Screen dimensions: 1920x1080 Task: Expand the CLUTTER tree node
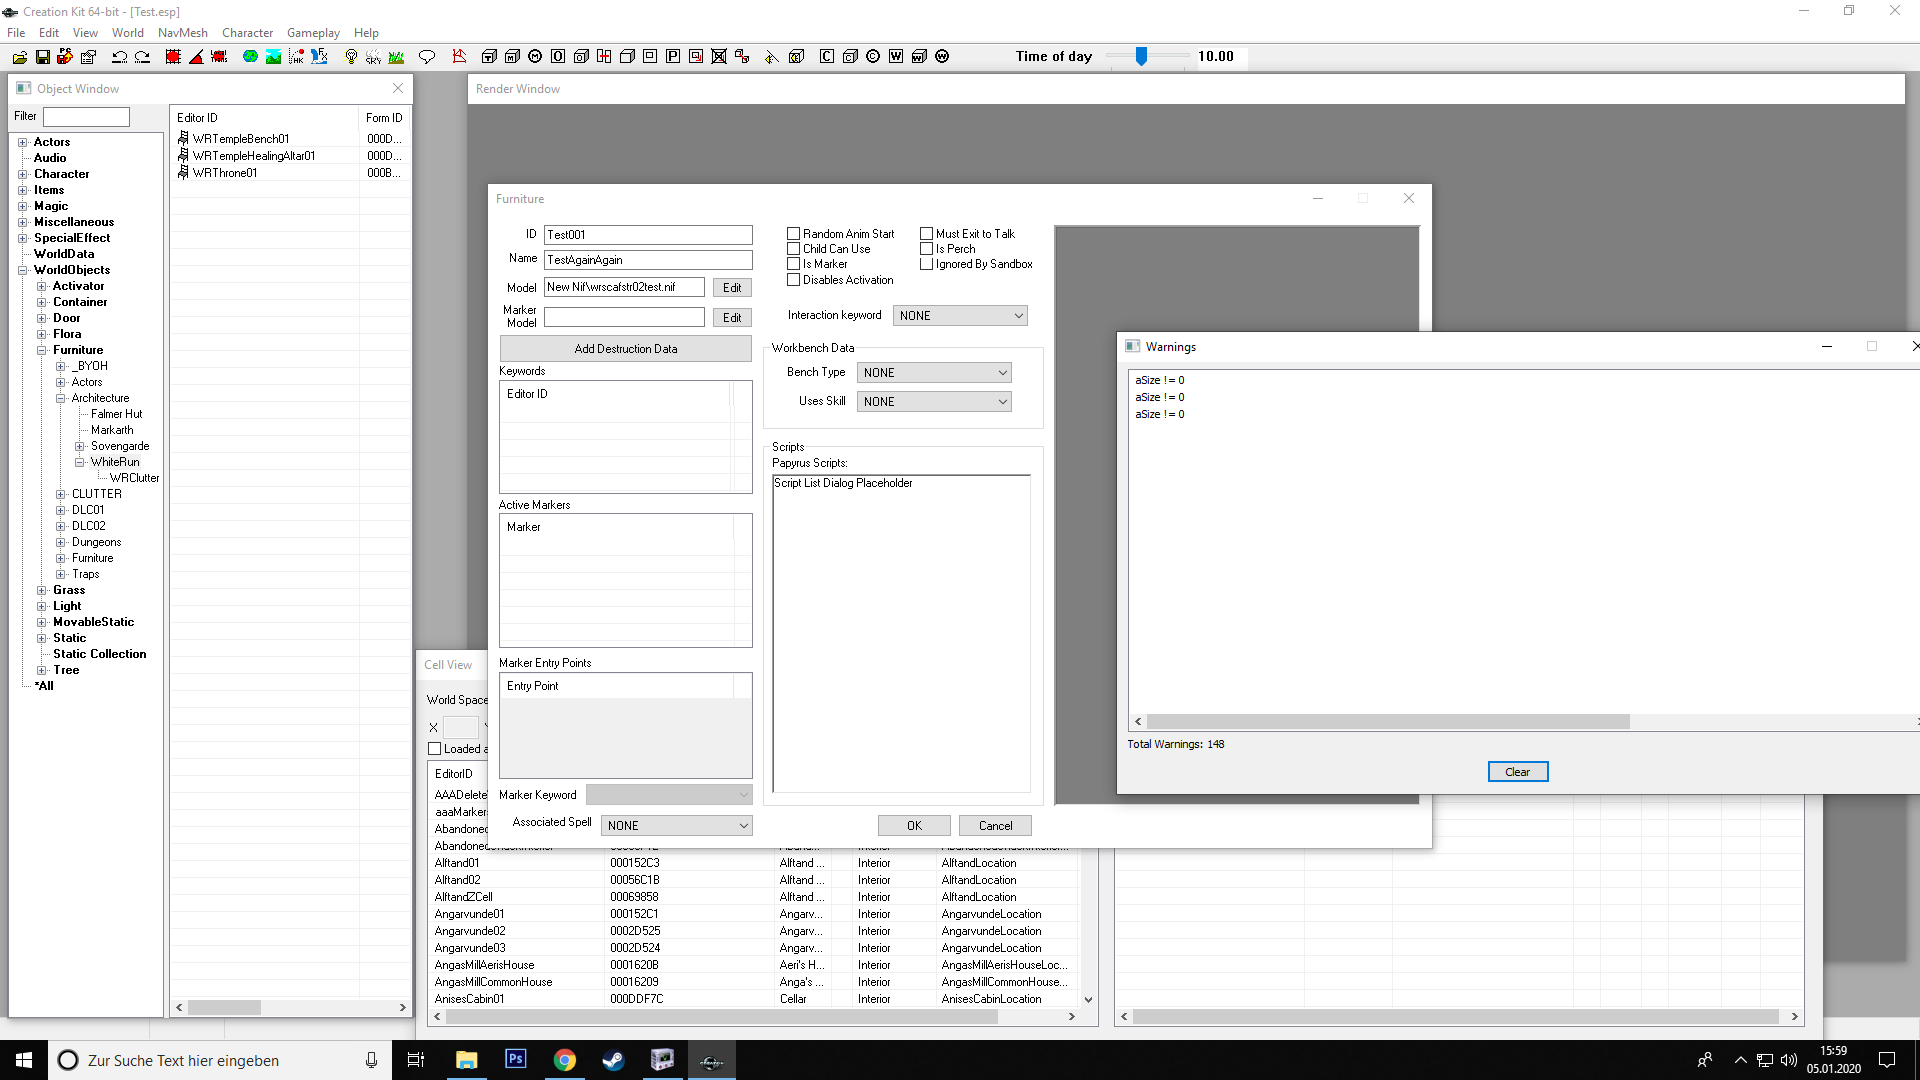tap(61, 494)
